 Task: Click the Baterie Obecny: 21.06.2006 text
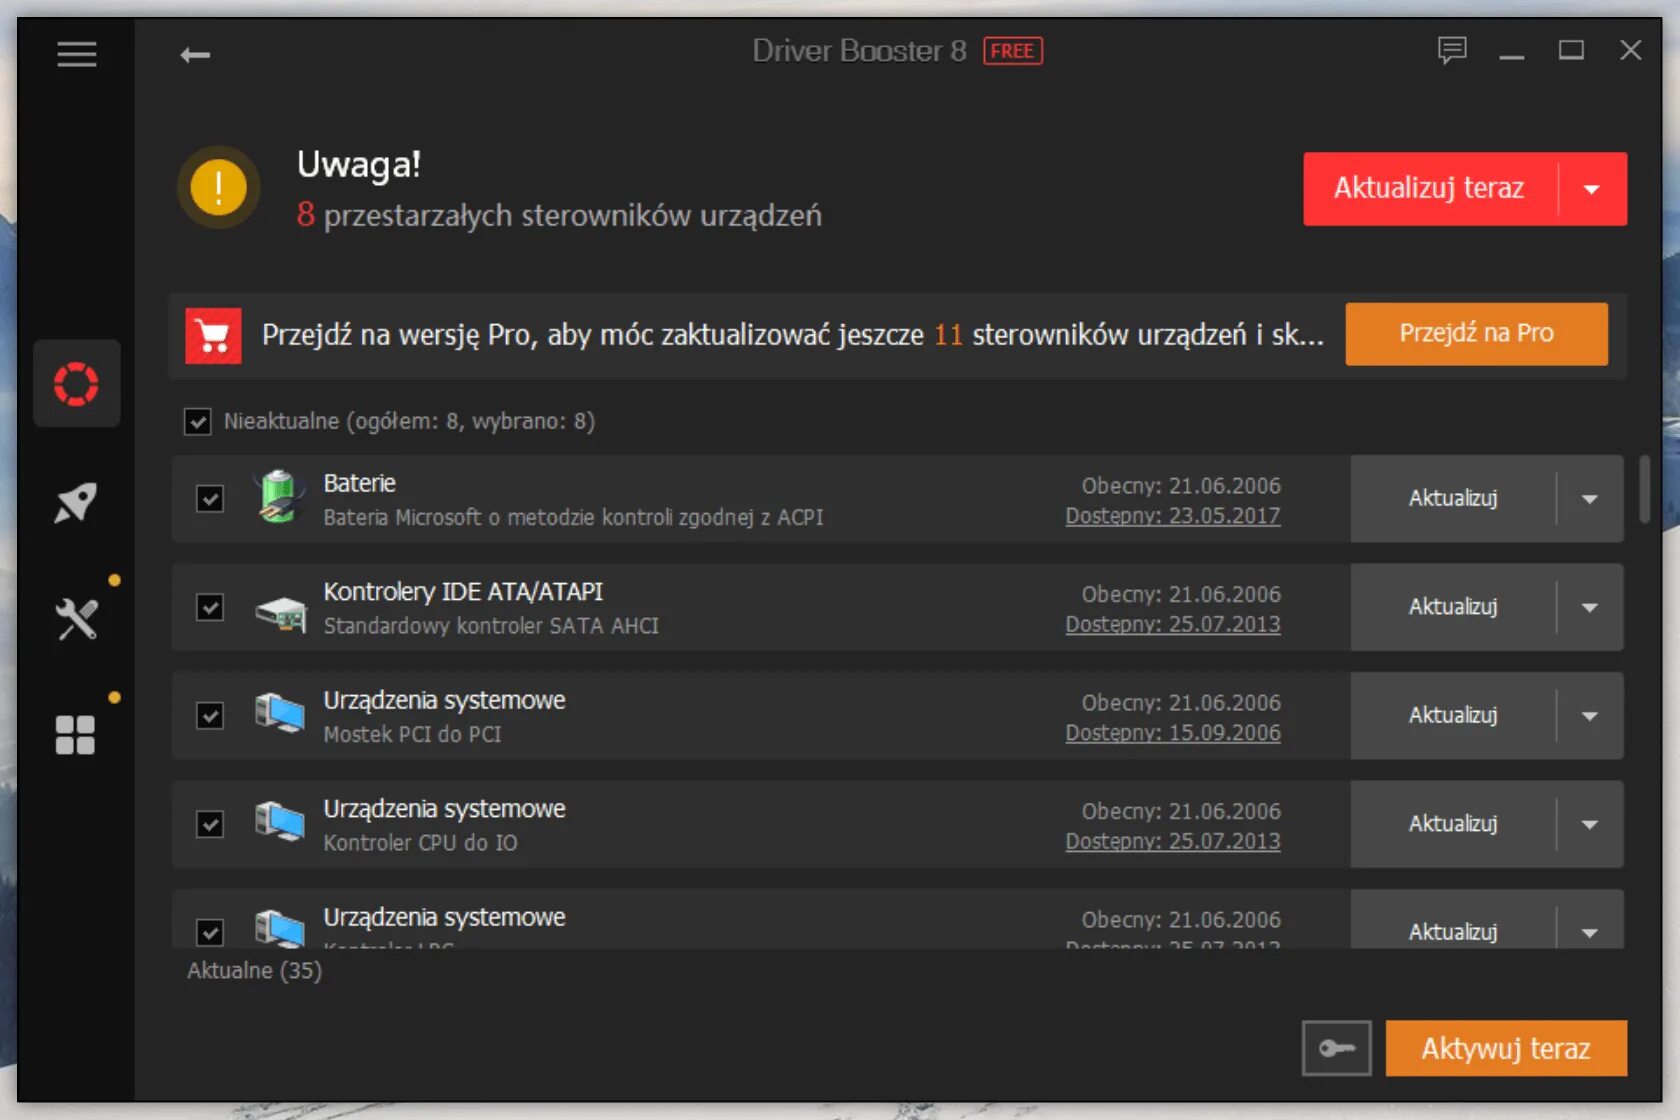[x=1181, y=486]
